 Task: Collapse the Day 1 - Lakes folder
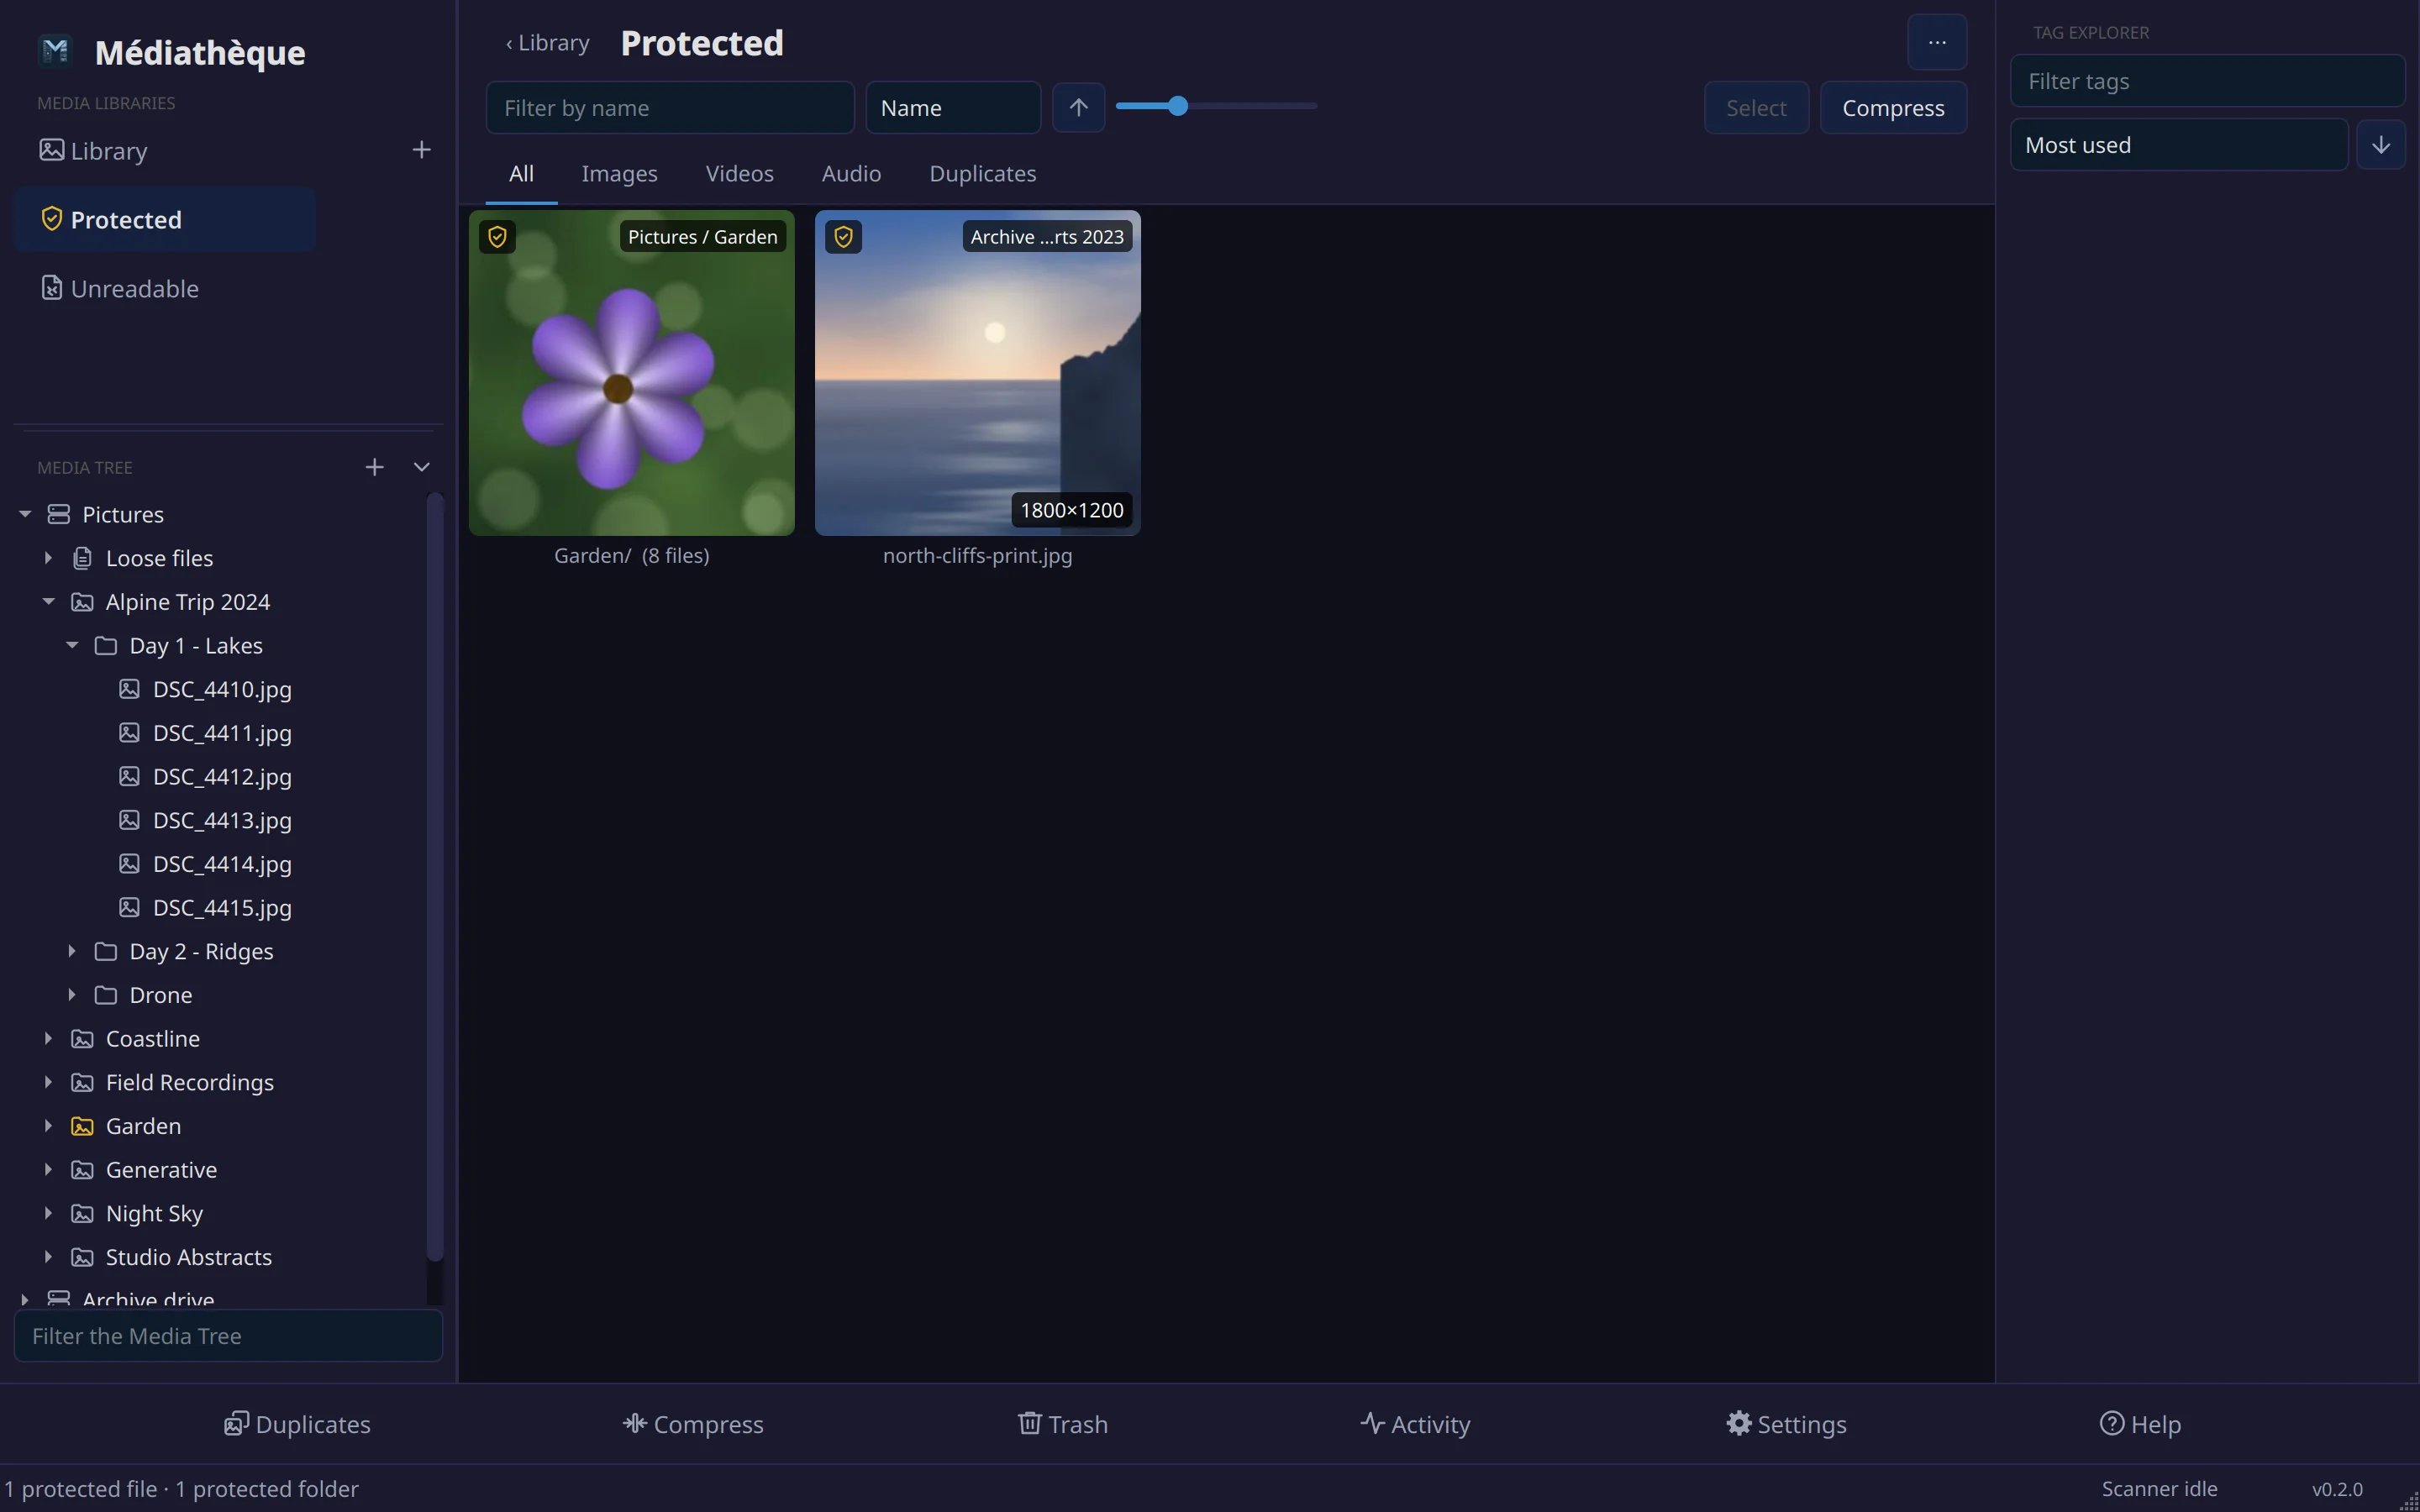72,646
